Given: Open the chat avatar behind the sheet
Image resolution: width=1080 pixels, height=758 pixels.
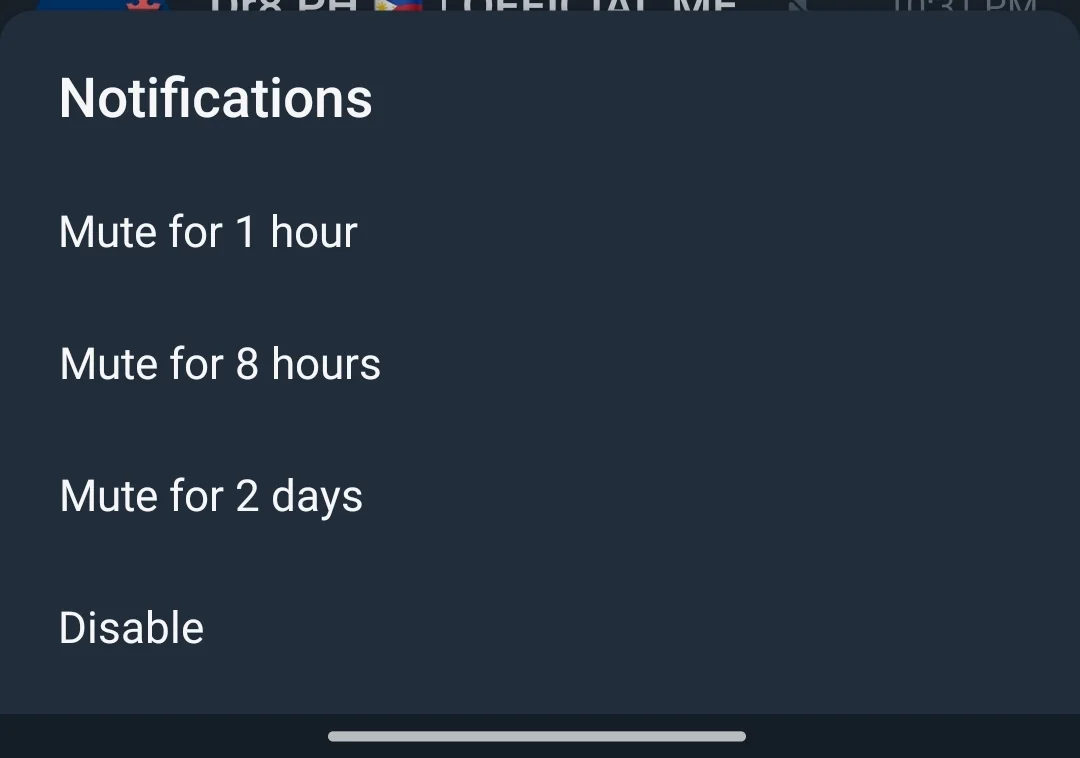Looking at the screenshot, I should [103, 6].
